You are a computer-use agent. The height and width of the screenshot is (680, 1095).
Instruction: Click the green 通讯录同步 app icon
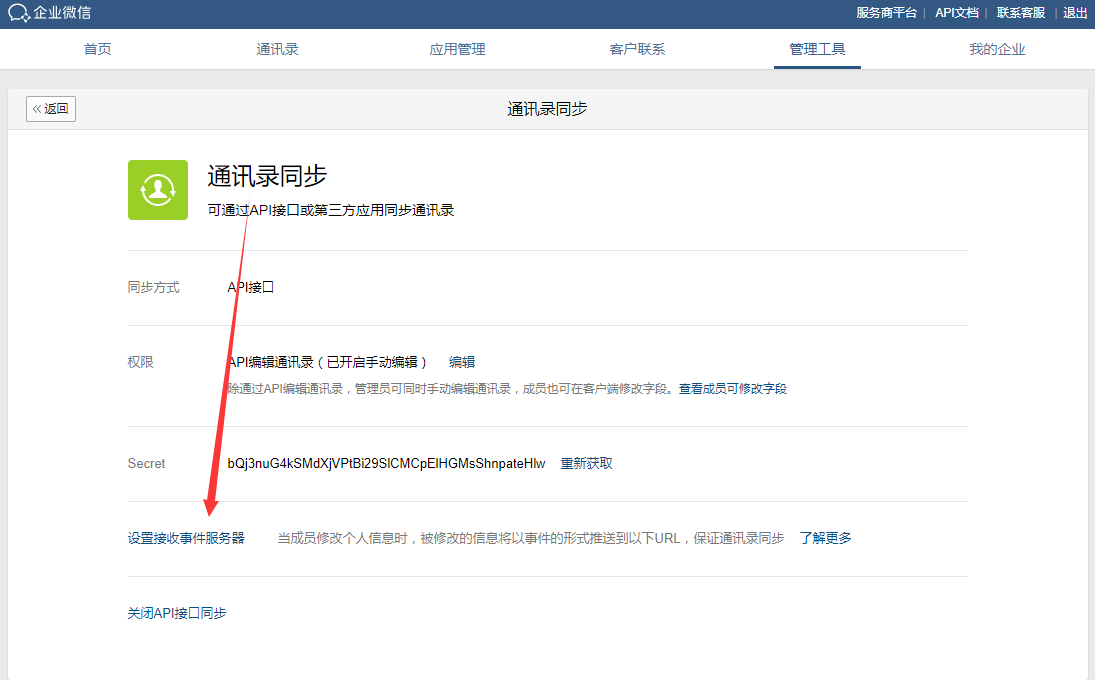(x=158, y=190)
